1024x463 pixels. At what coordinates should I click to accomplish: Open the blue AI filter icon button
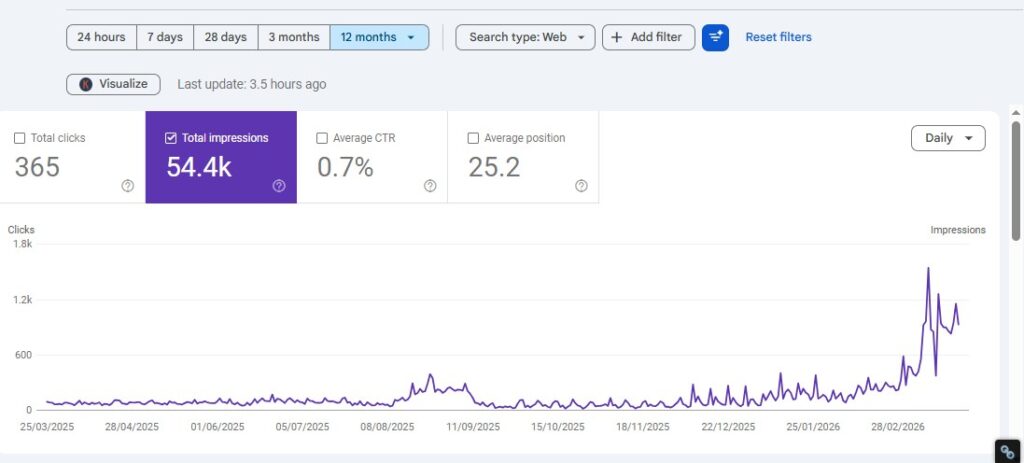[715, 37]
